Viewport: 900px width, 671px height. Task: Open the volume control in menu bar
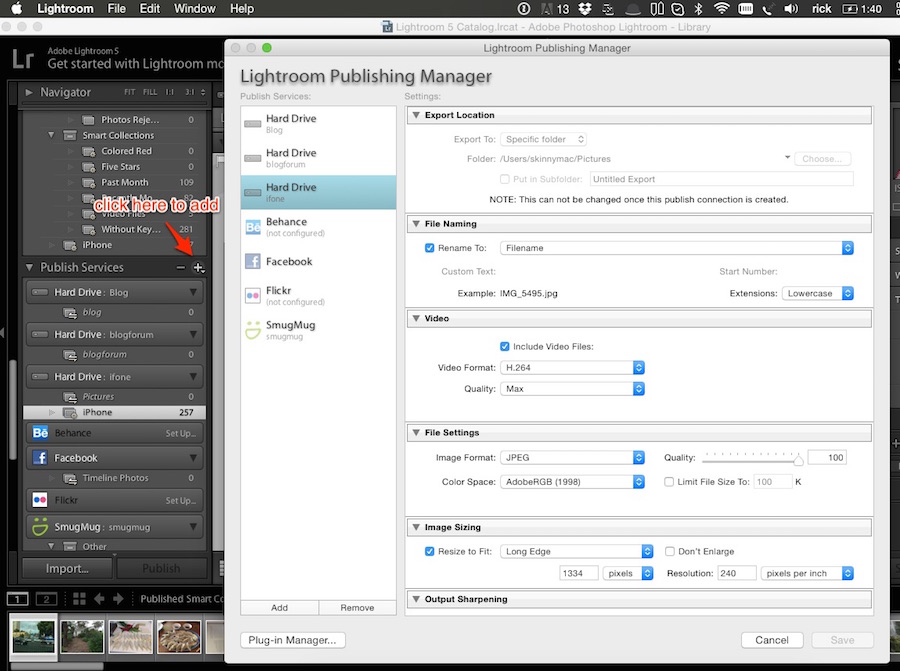(x=792, y=9)
